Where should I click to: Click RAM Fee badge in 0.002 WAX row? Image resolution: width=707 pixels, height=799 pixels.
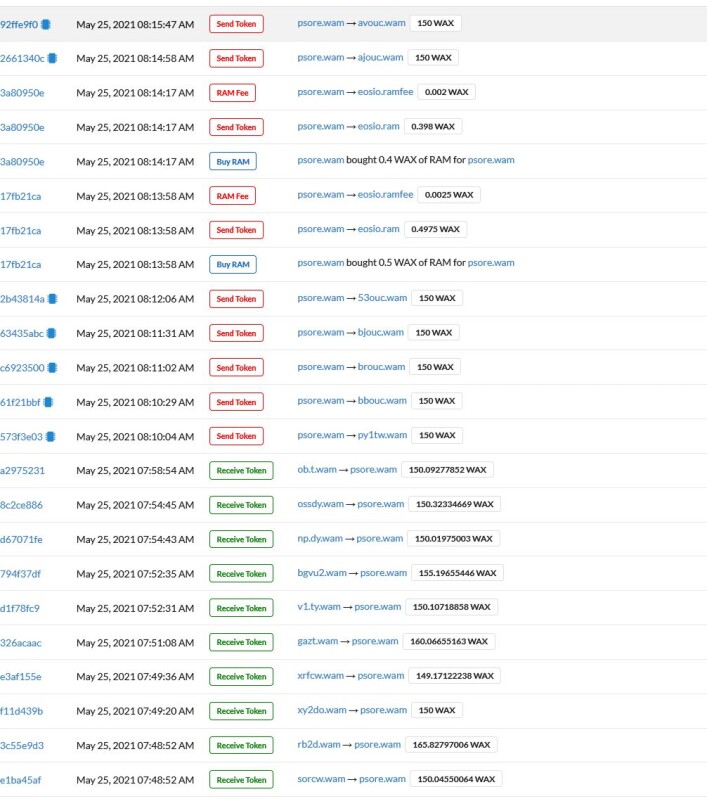232,93
